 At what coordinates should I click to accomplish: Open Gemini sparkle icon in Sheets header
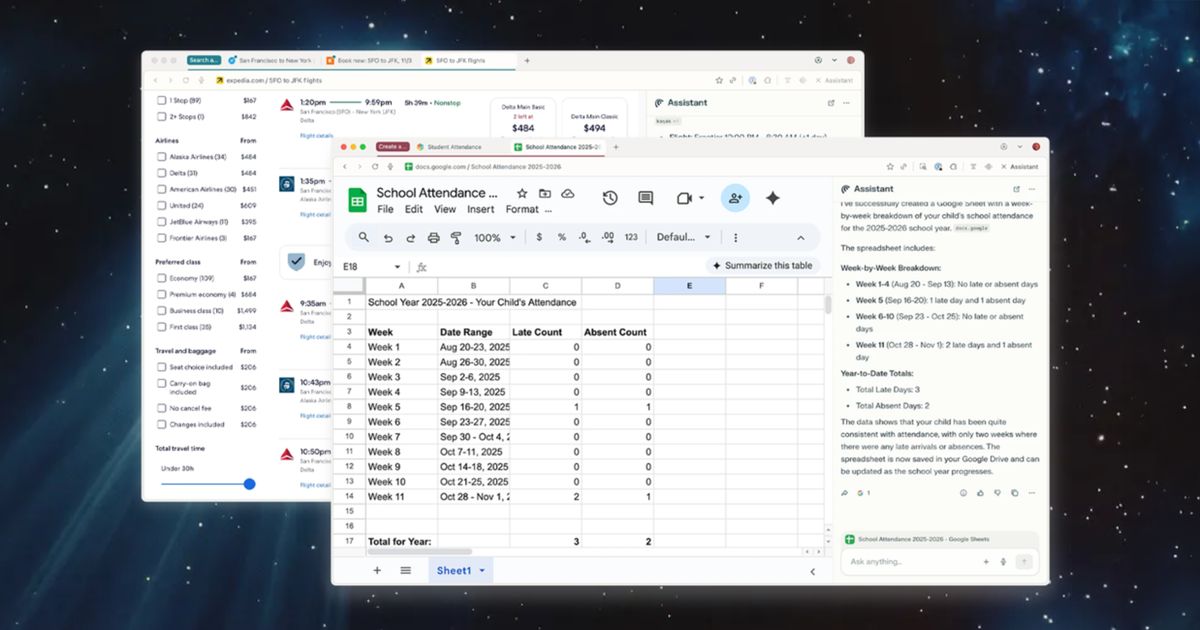(773, 198)
